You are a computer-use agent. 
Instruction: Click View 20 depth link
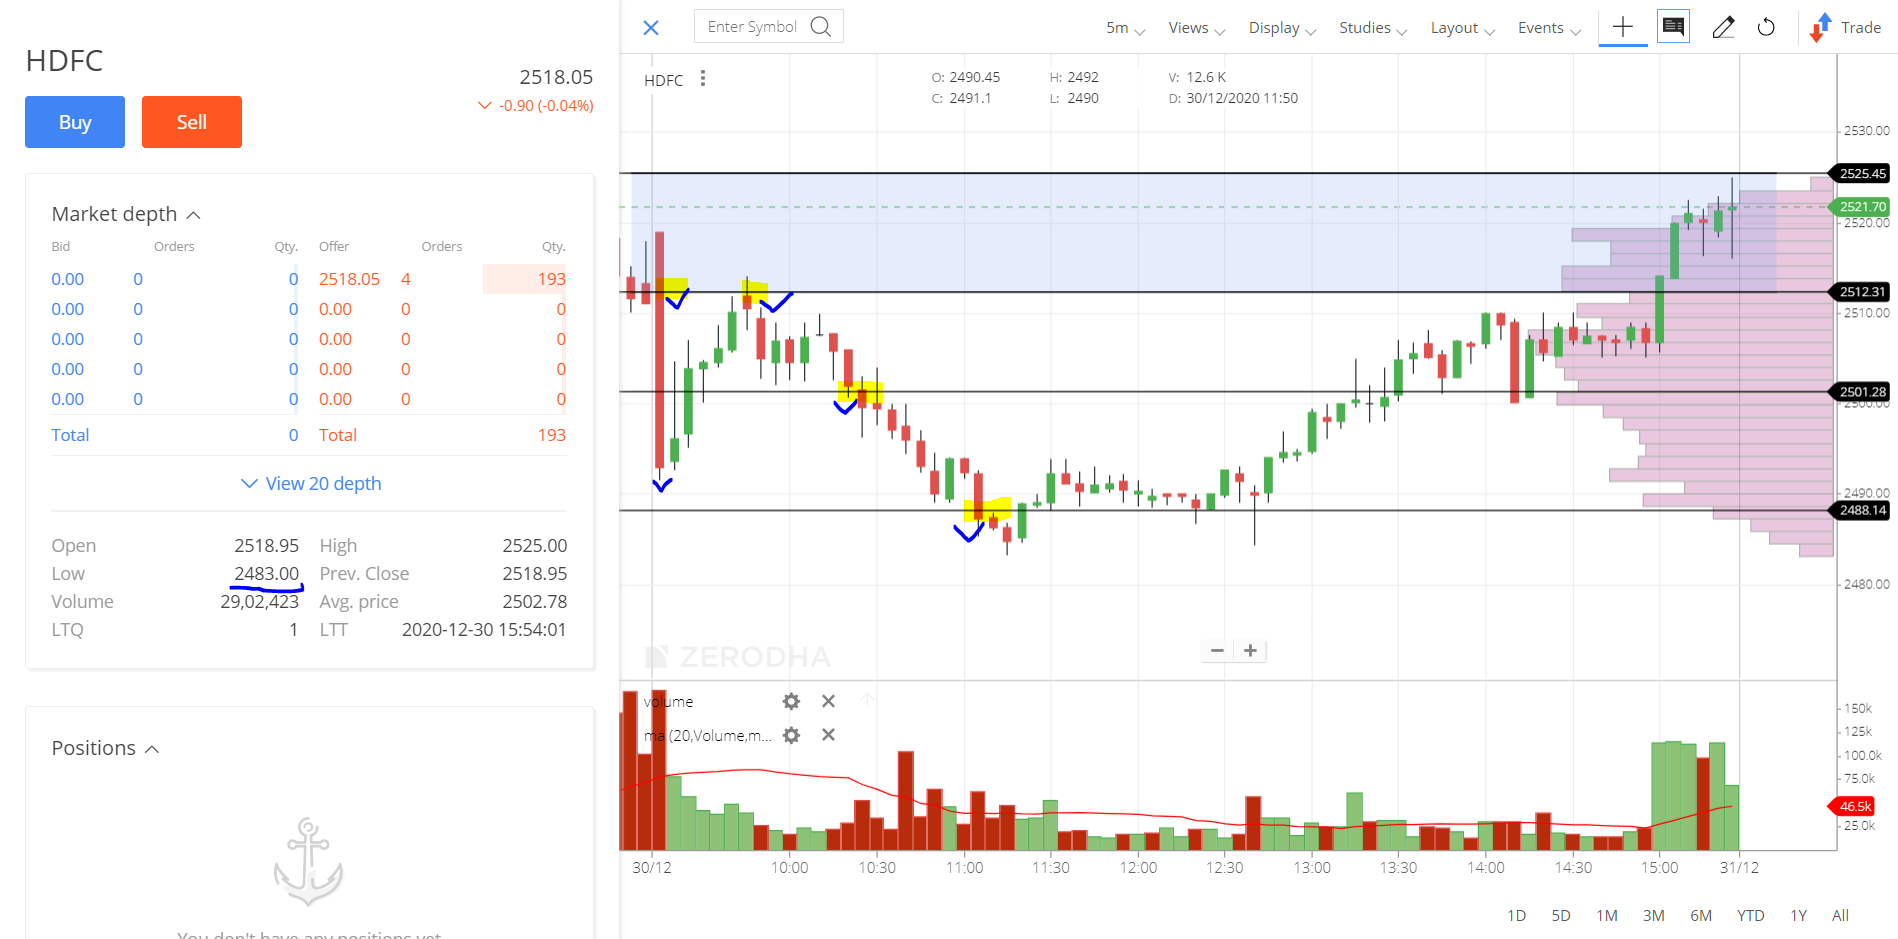click(311, 483)
